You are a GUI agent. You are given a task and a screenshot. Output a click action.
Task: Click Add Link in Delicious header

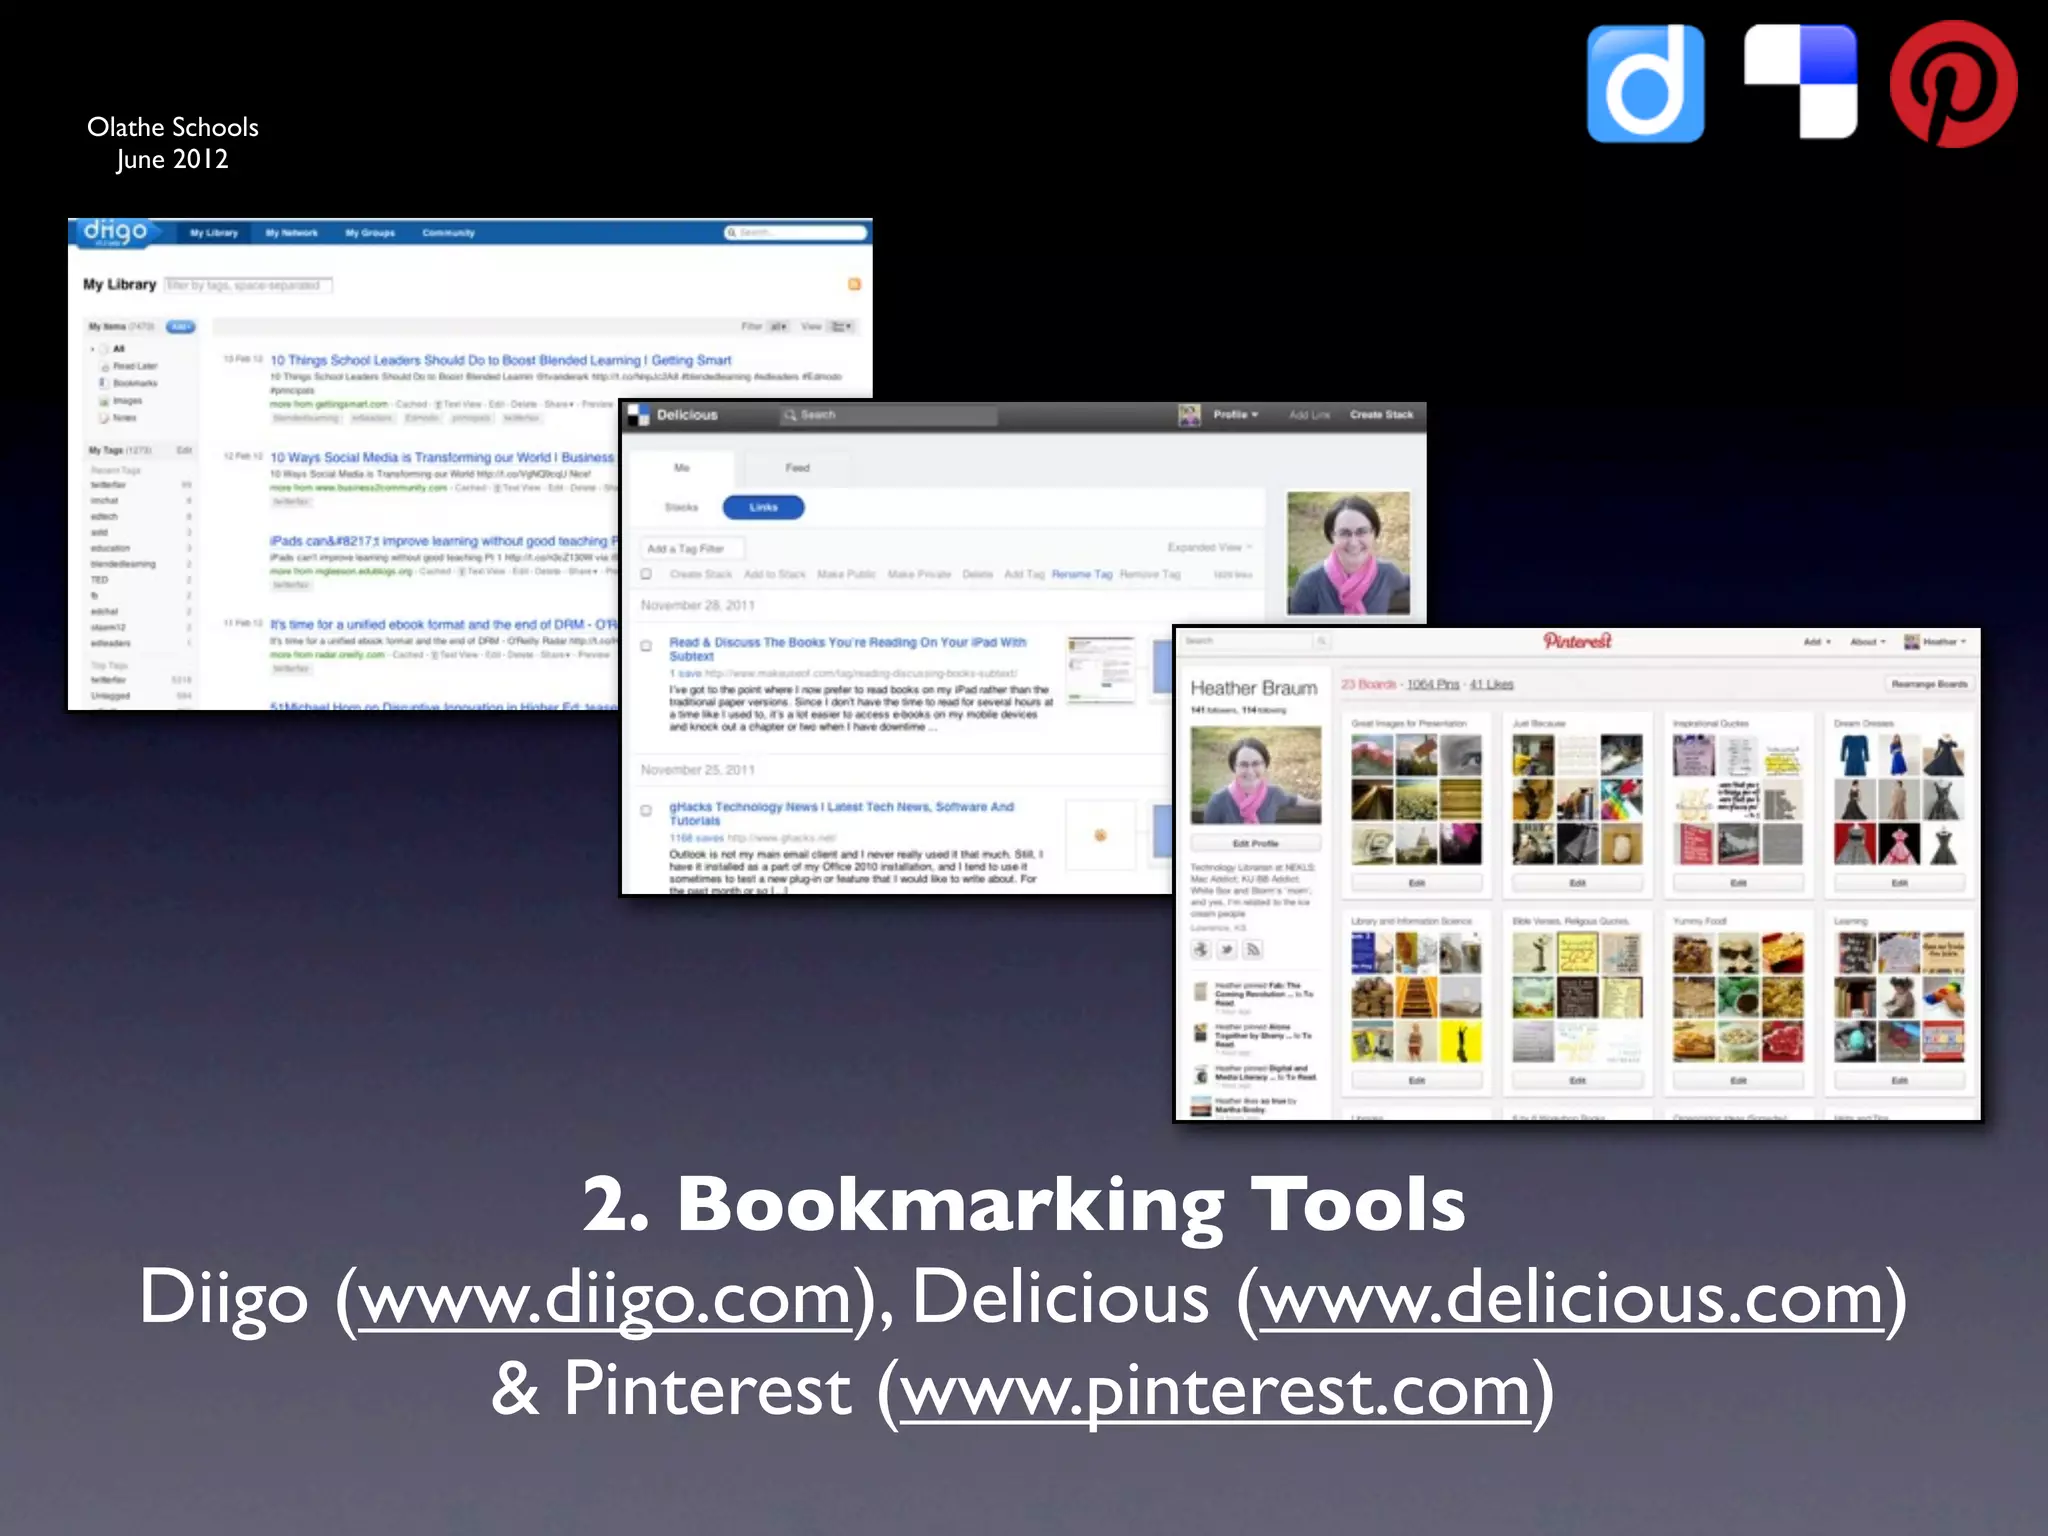coord(1309,414)
